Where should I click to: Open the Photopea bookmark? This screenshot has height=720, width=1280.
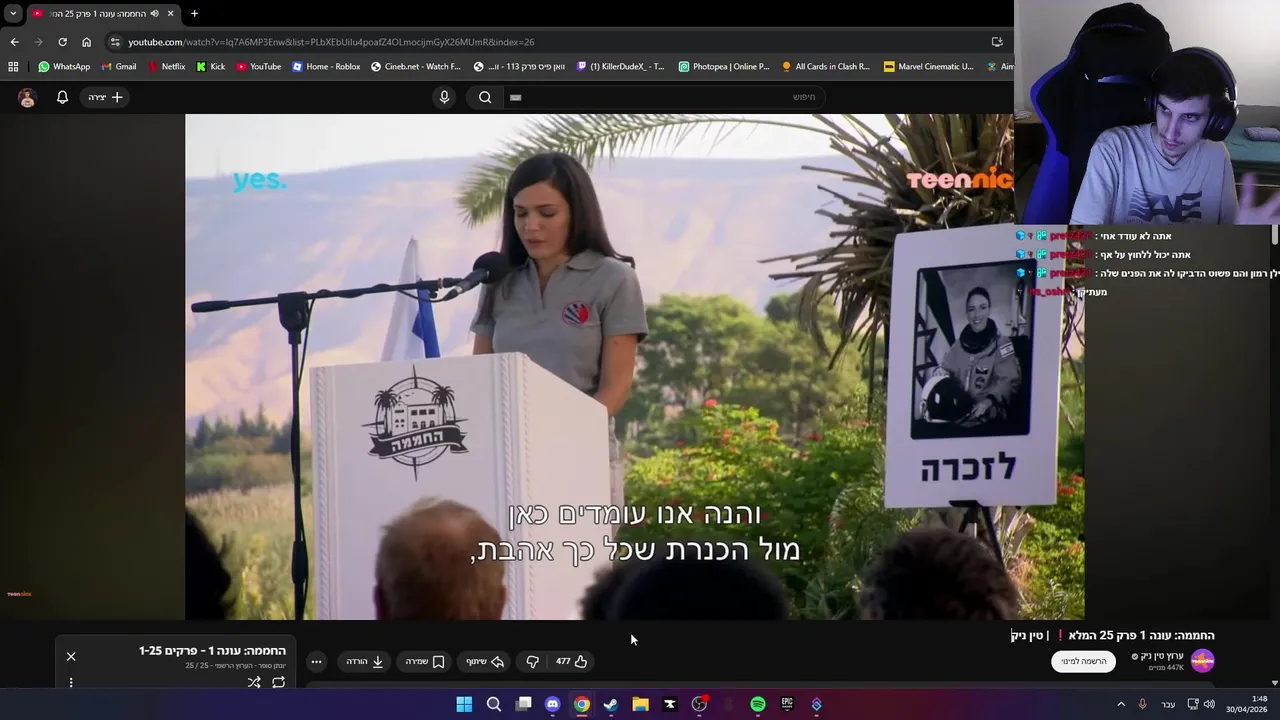pos(724,66)
